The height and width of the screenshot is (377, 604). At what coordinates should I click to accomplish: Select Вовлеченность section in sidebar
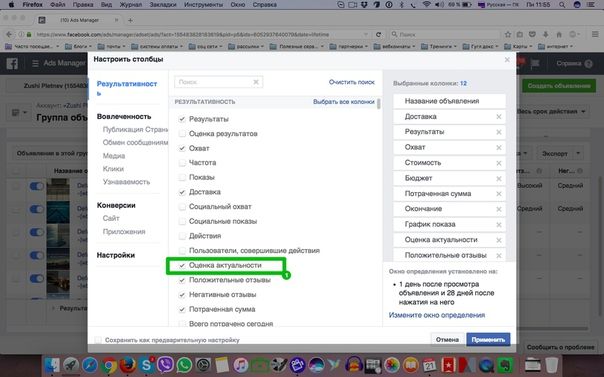[124, 116]
